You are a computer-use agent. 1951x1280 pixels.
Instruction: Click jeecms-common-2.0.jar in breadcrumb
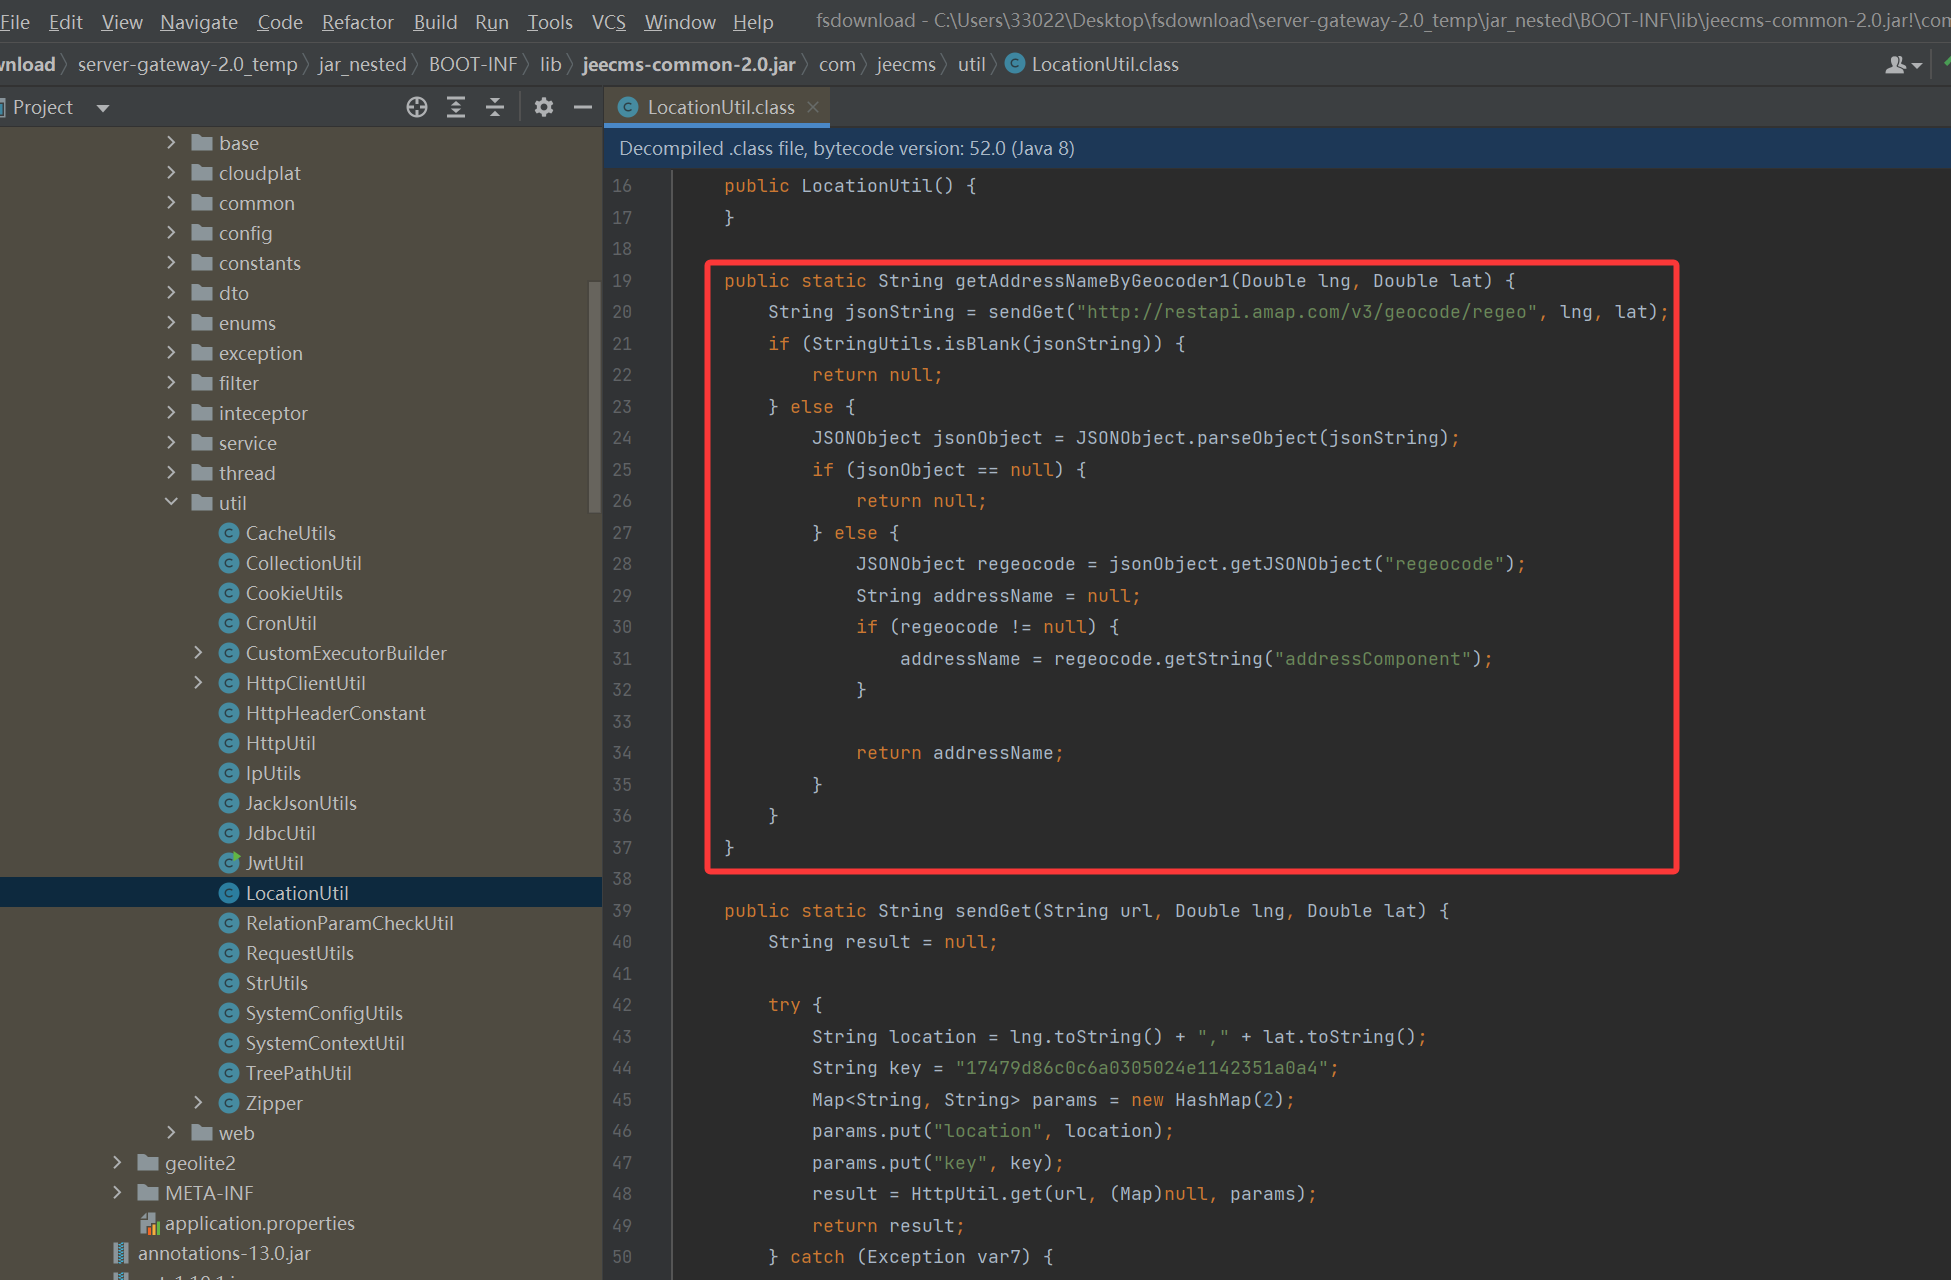[x=688, y=65]
